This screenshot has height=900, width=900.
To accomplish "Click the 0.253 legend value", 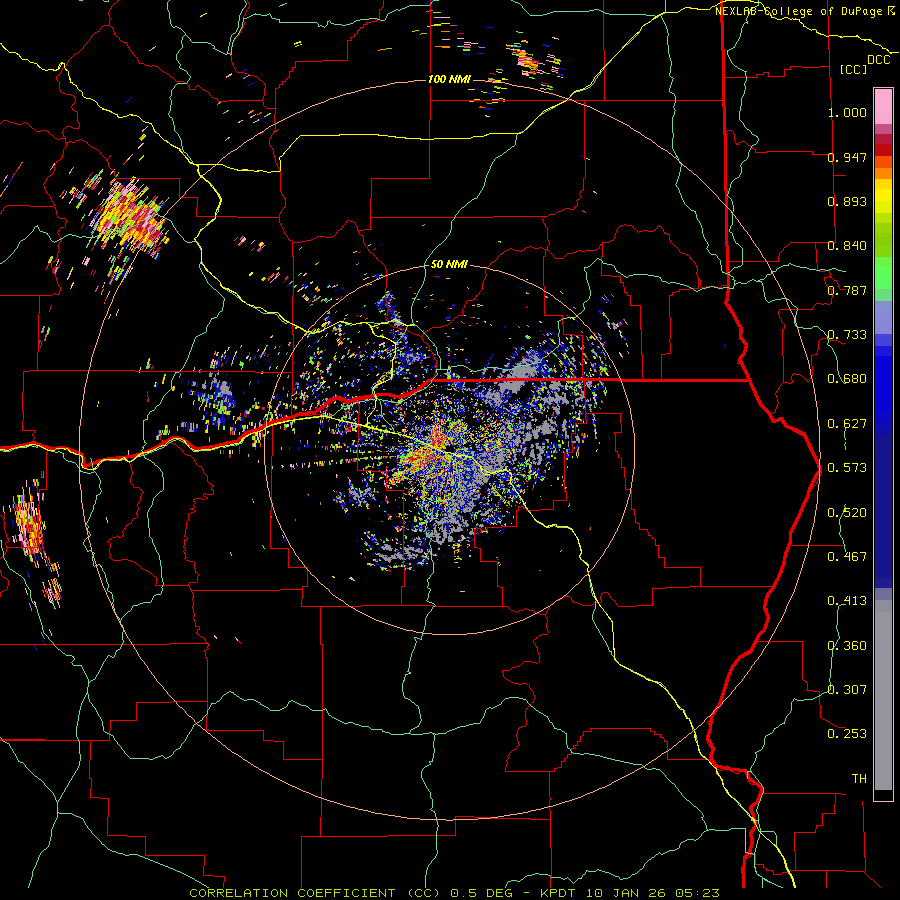I will (847, 734).
